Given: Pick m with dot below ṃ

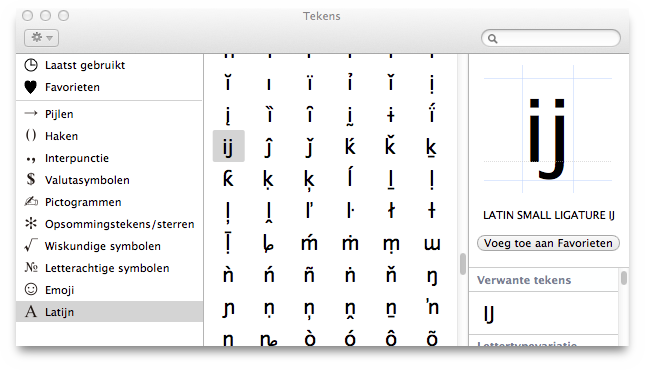Looking at the screenshot, I should coord(391,244).
